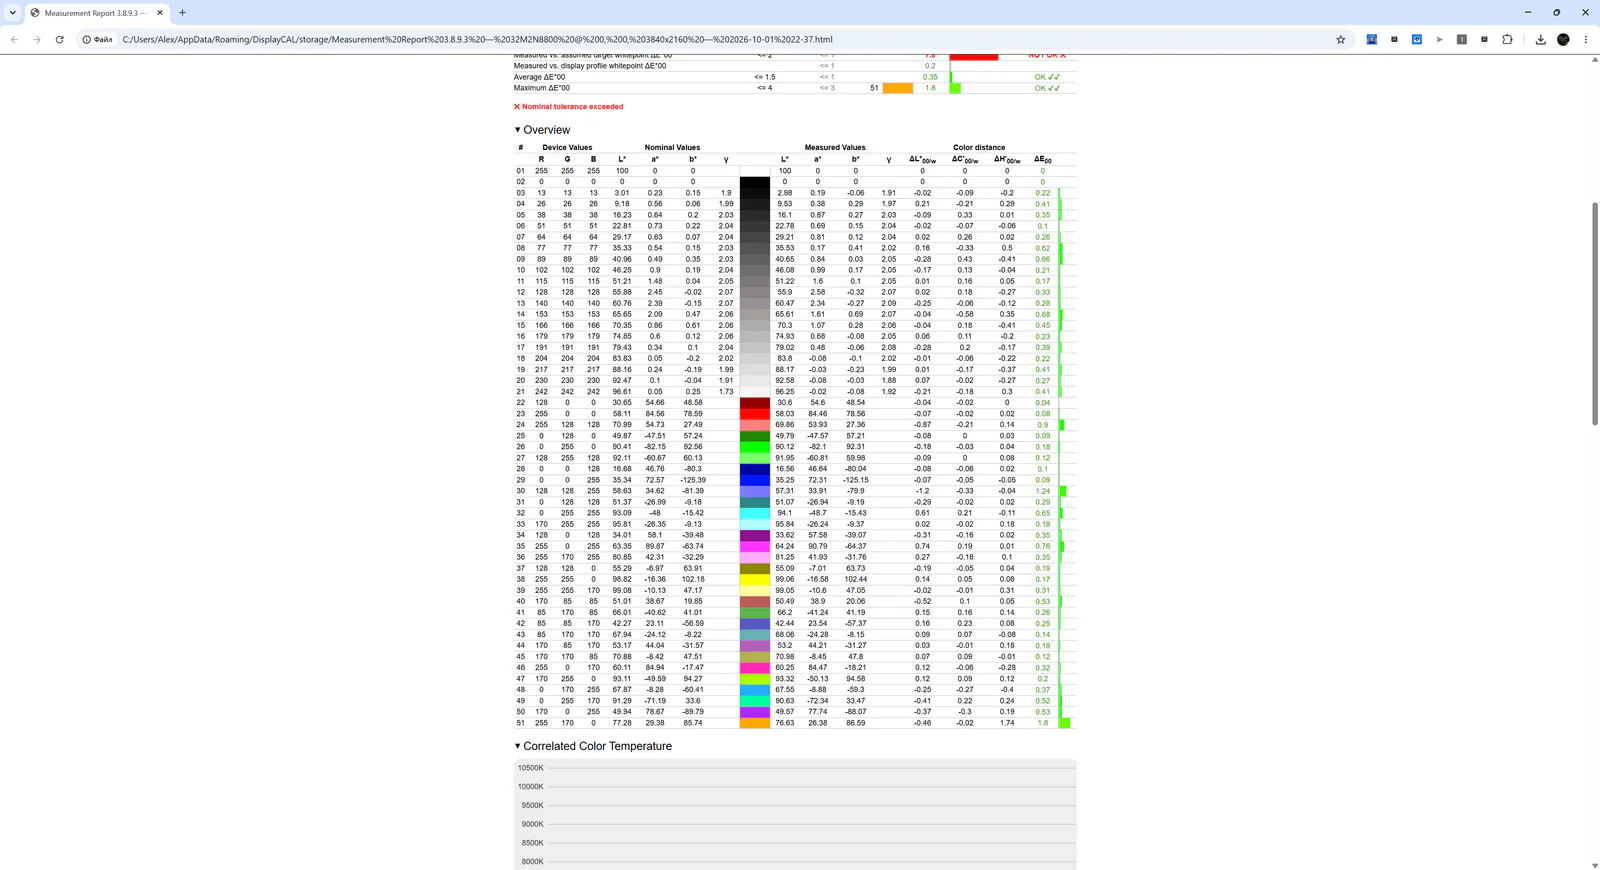Image resolution: width=1600 pixels, height=870 pixels.
Task: Go back using the browser back arrow
Action: 14,39
